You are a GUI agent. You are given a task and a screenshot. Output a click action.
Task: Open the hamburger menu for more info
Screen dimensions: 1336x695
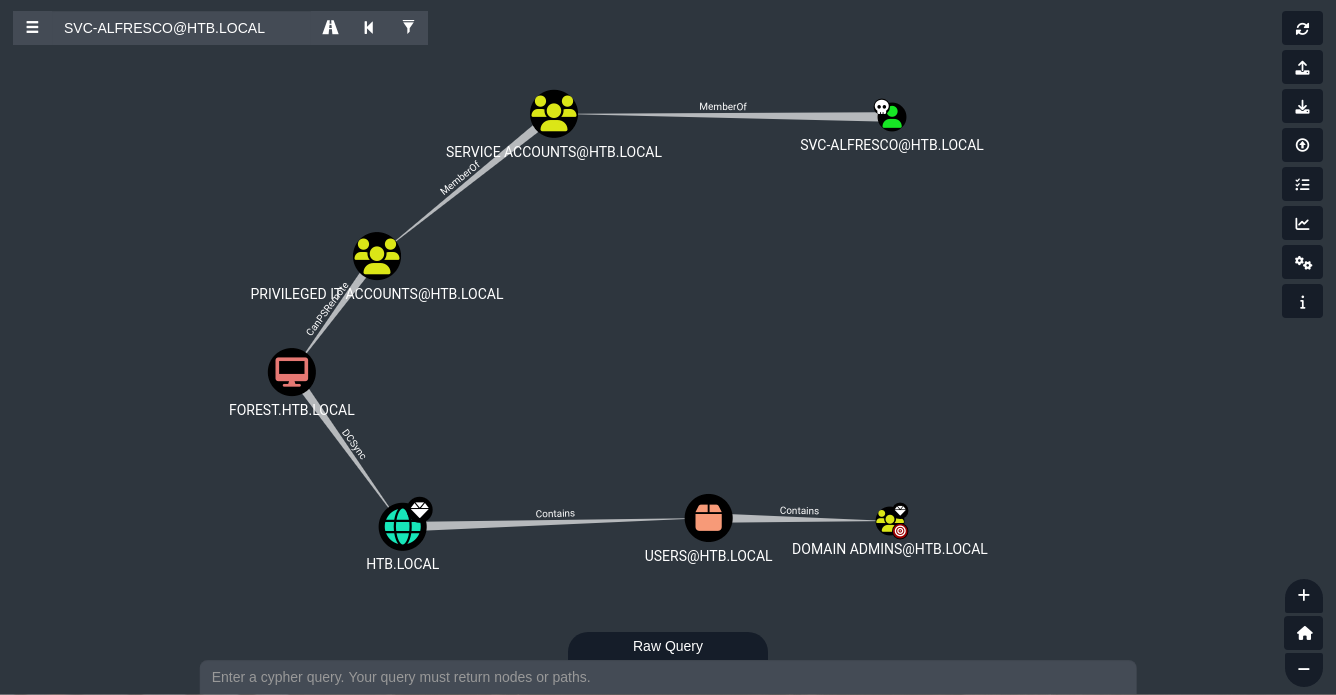(32, 28)
